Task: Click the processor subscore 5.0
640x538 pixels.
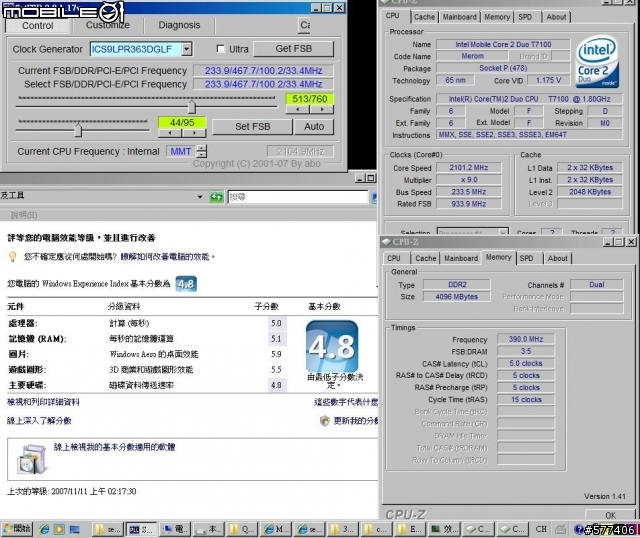Action: (x=276, y=323)
